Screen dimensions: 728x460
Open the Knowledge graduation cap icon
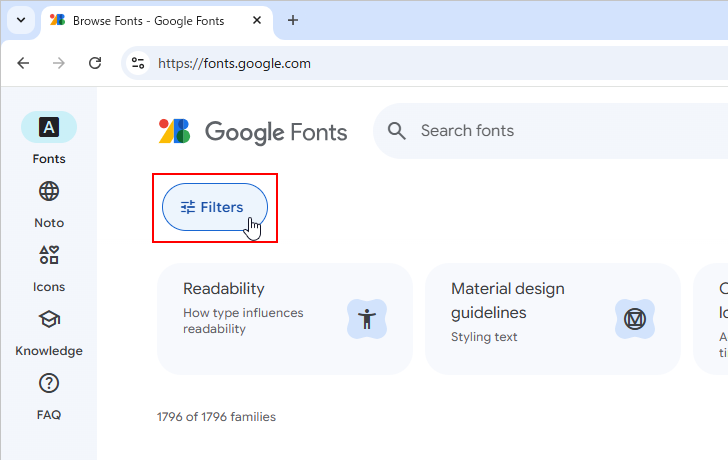(49, 319)
